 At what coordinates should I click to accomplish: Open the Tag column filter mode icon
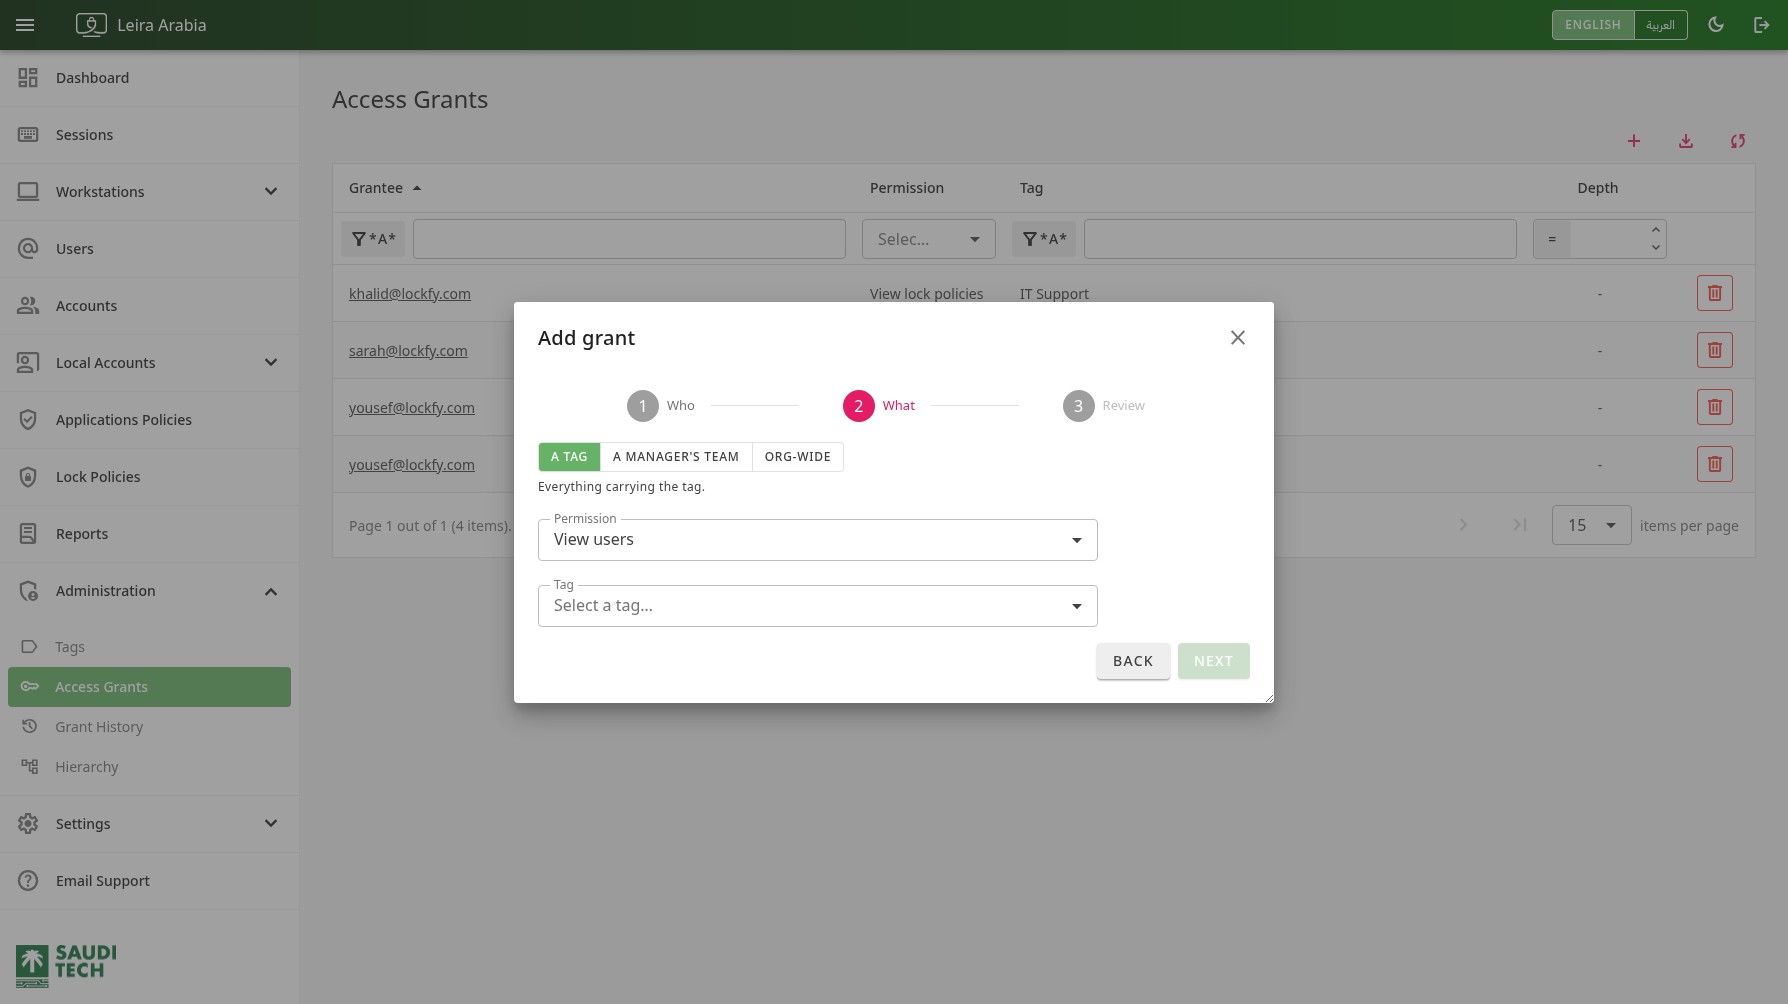click(x=1044, y=239)
